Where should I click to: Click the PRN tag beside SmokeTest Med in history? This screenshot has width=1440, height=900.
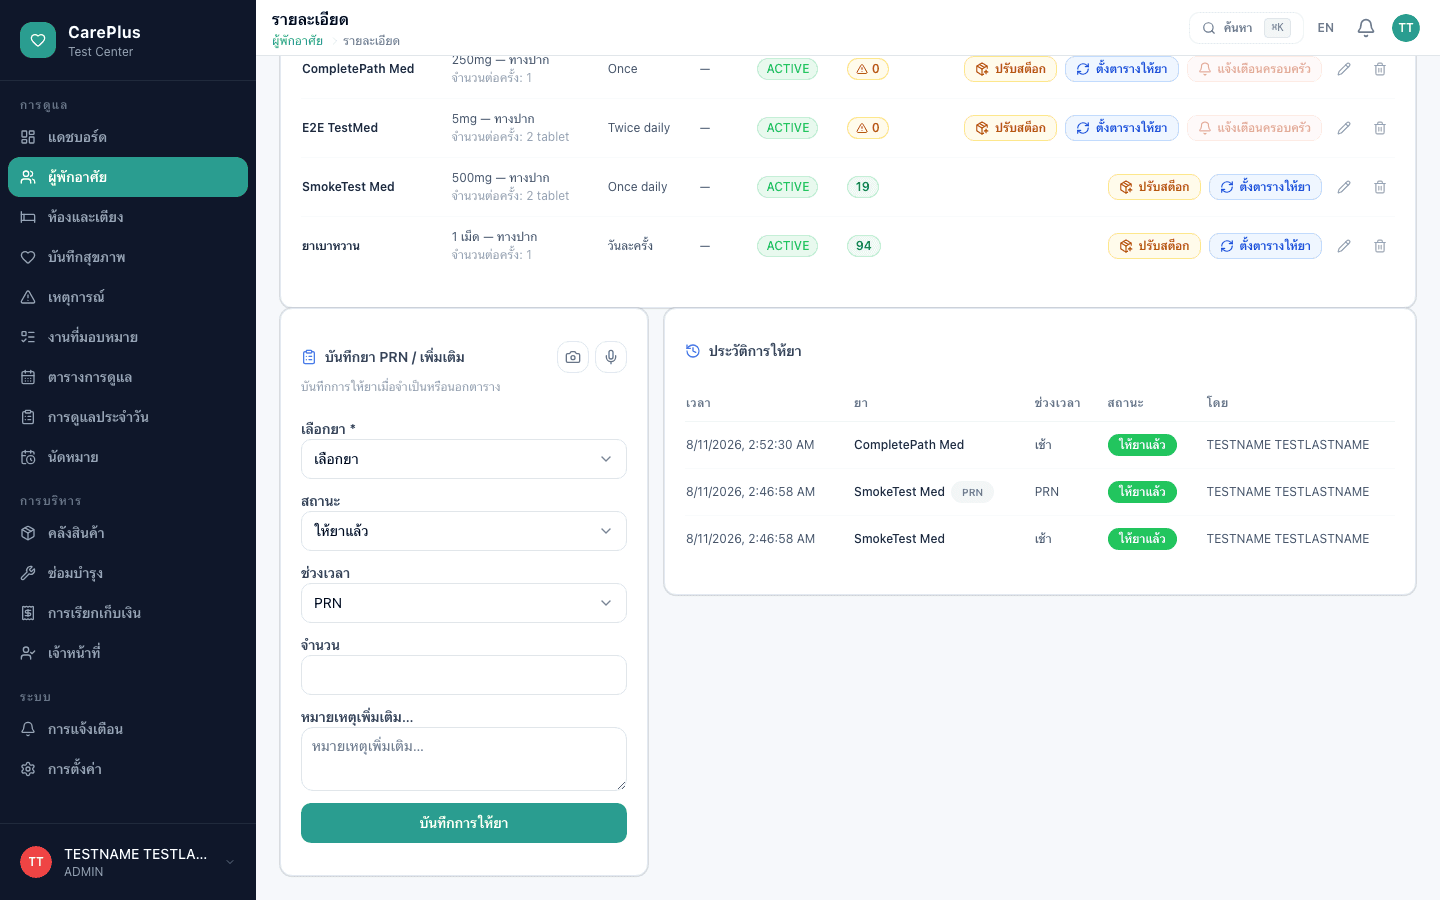click(973, 492)
